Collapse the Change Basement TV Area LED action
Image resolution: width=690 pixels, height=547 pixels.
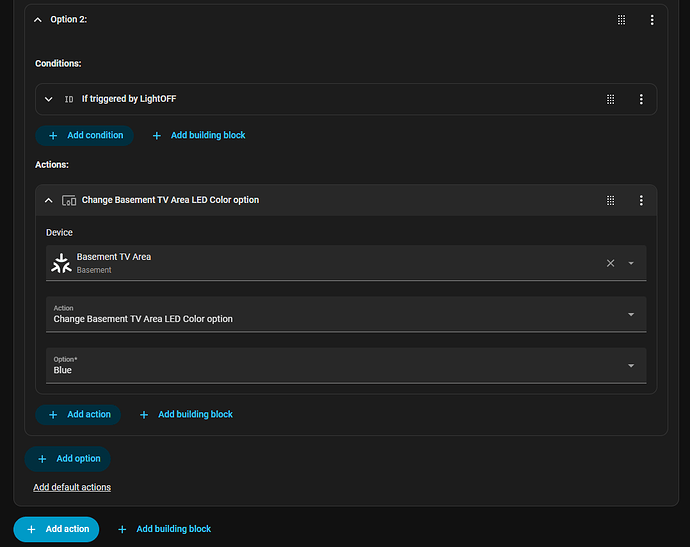[x=49, y=200]
